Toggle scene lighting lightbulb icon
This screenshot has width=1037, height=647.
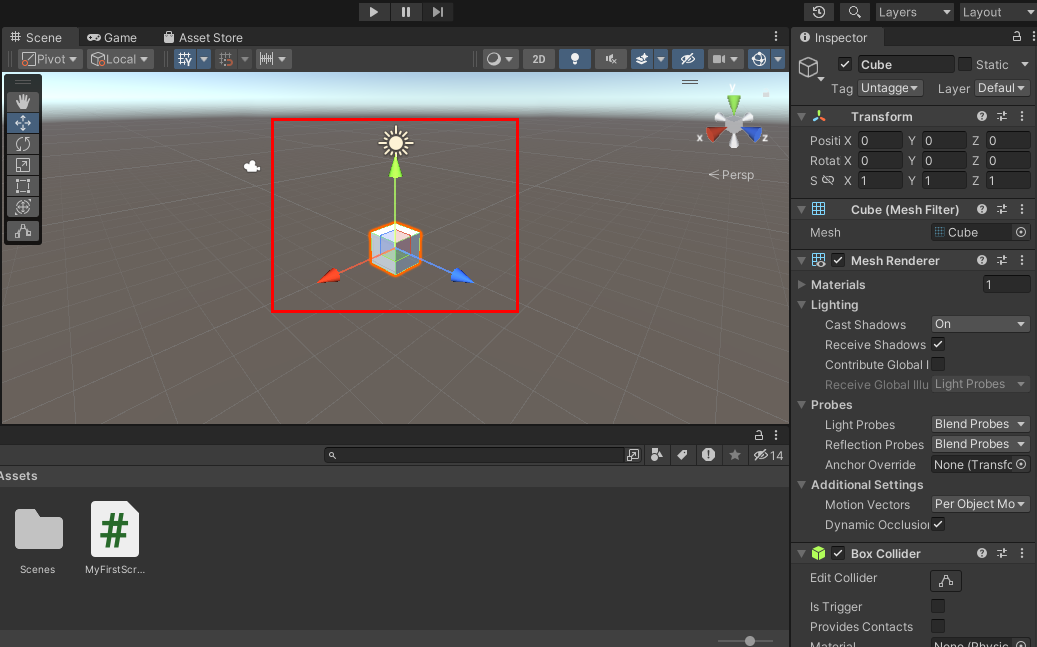(574, 59)
